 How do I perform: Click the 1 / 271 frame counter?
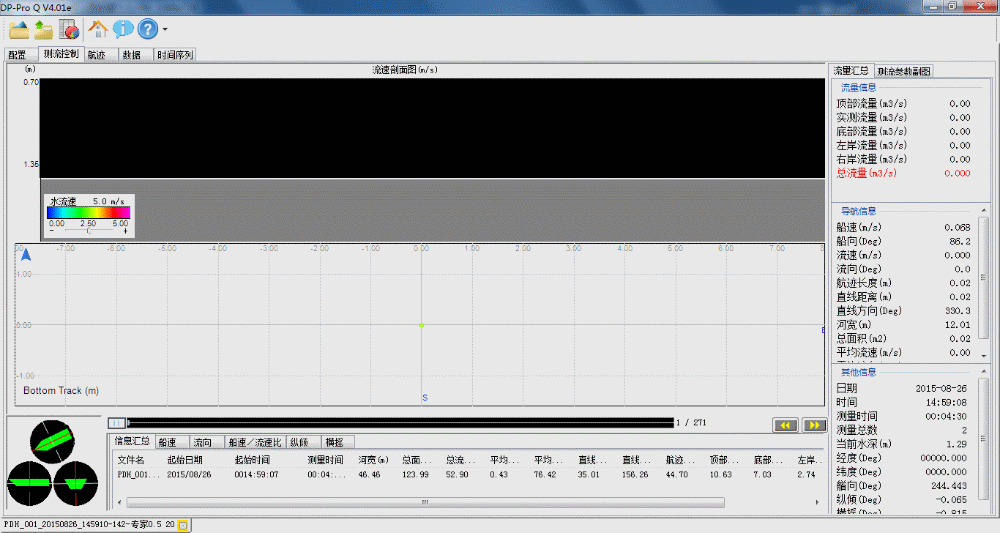691,422
